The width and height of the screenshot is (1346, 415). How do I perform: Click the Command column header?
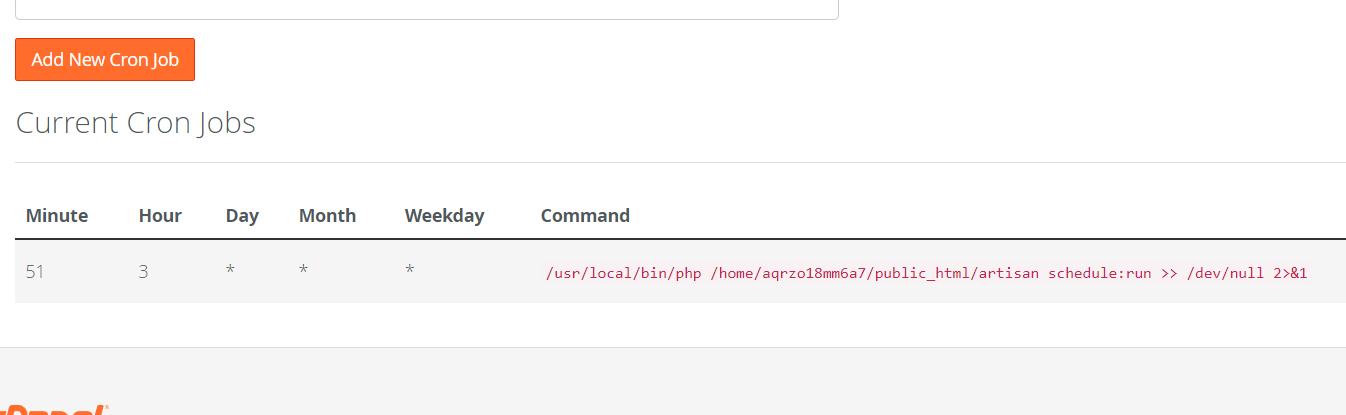click(585, 215)
